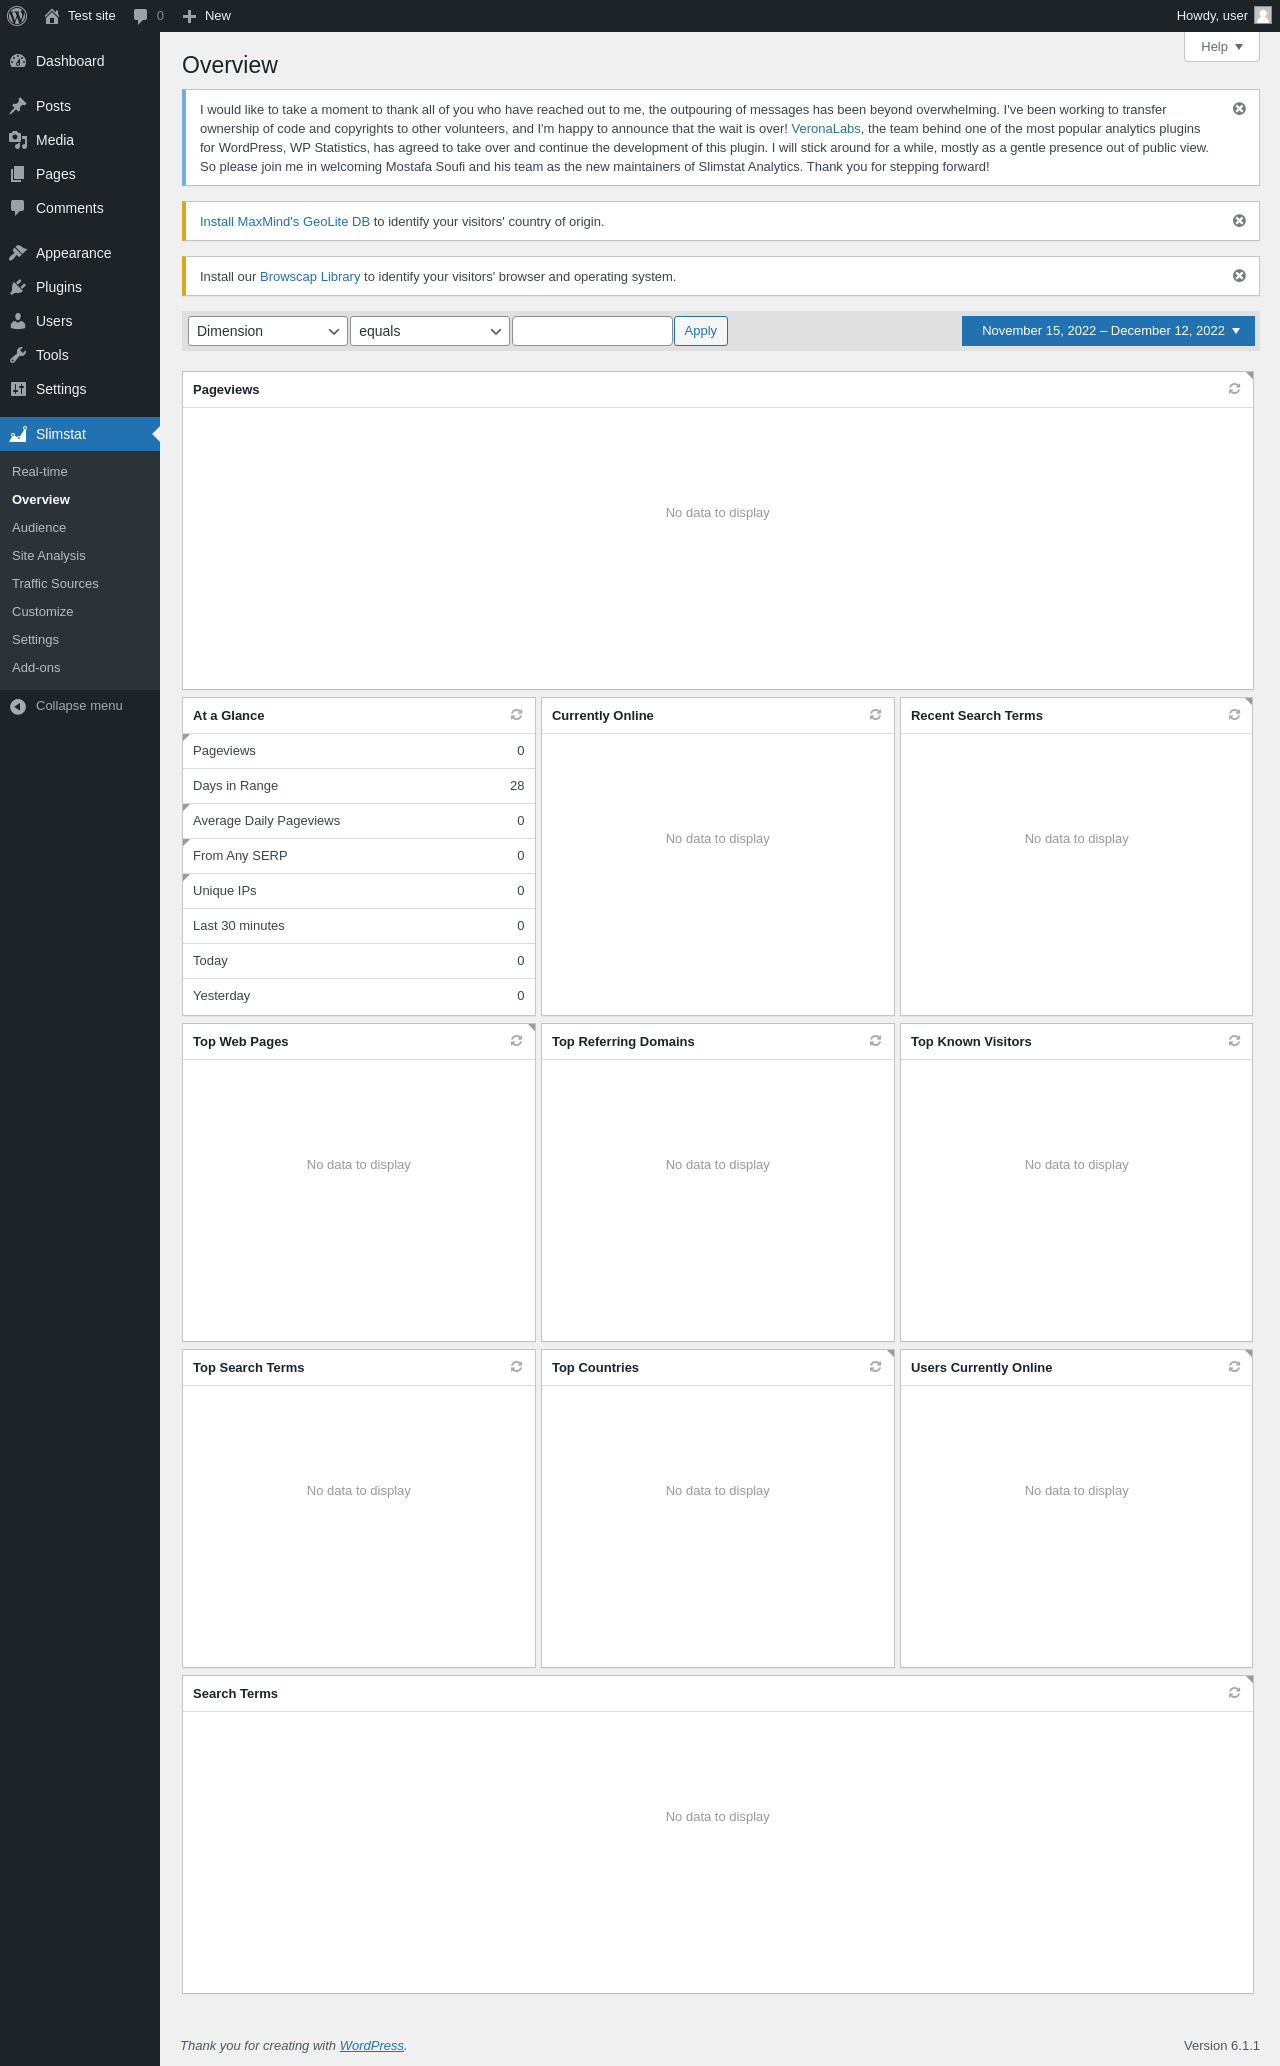Open the Dashboard menu
The height and width of the screenshot is (2066, 1280).
click(80, 61)
